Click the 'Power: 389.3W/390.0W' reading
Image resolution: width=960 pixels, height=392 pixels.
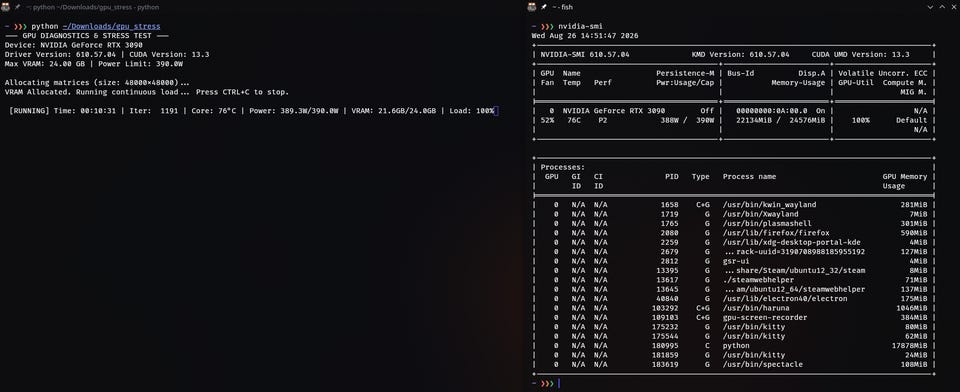tap(294, 111)
